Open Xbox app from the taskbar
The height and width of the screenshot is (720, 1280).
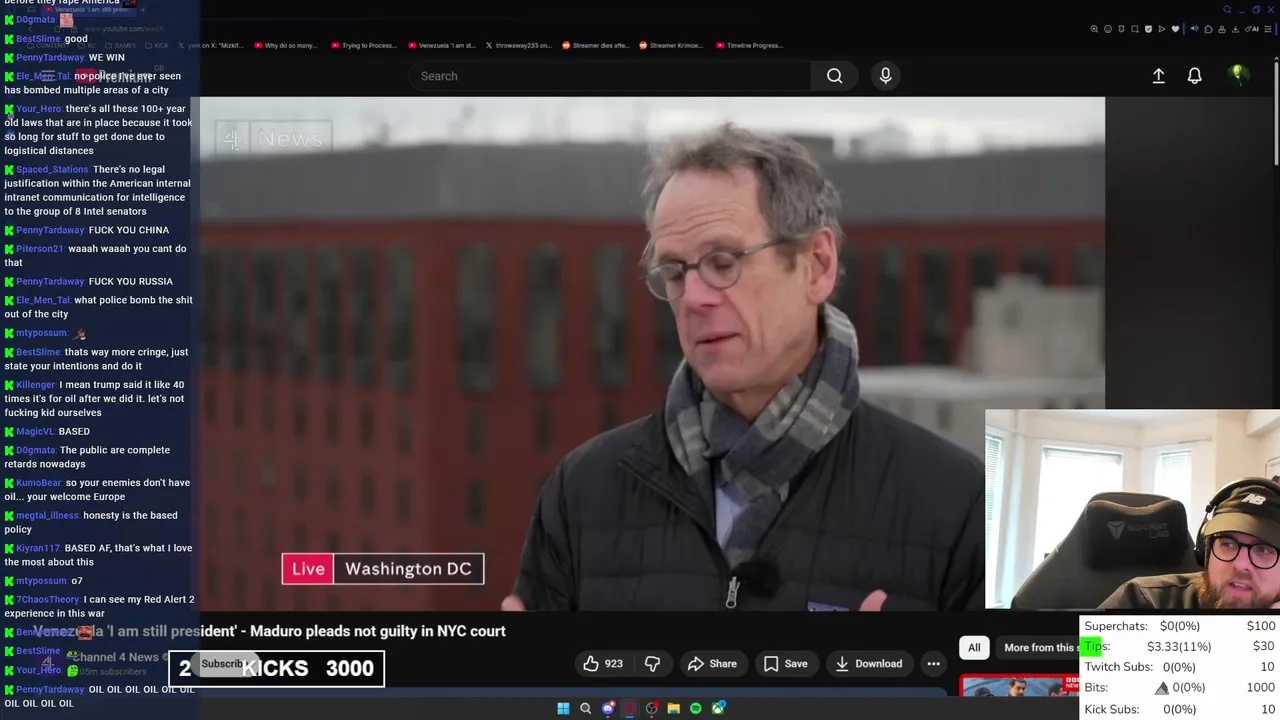coord(718,708)
